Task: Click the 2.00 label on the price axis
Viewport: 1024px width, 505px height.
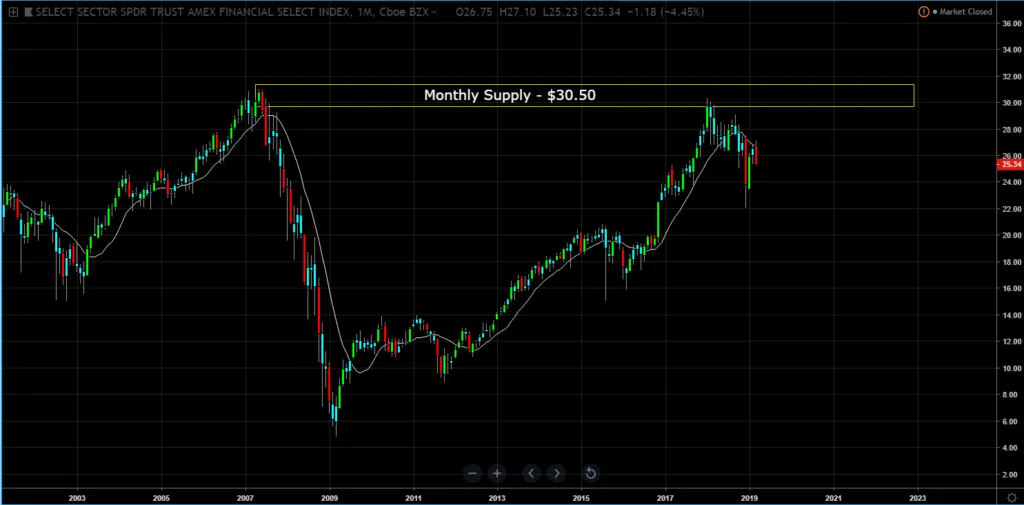Action: click(1012, 474)
